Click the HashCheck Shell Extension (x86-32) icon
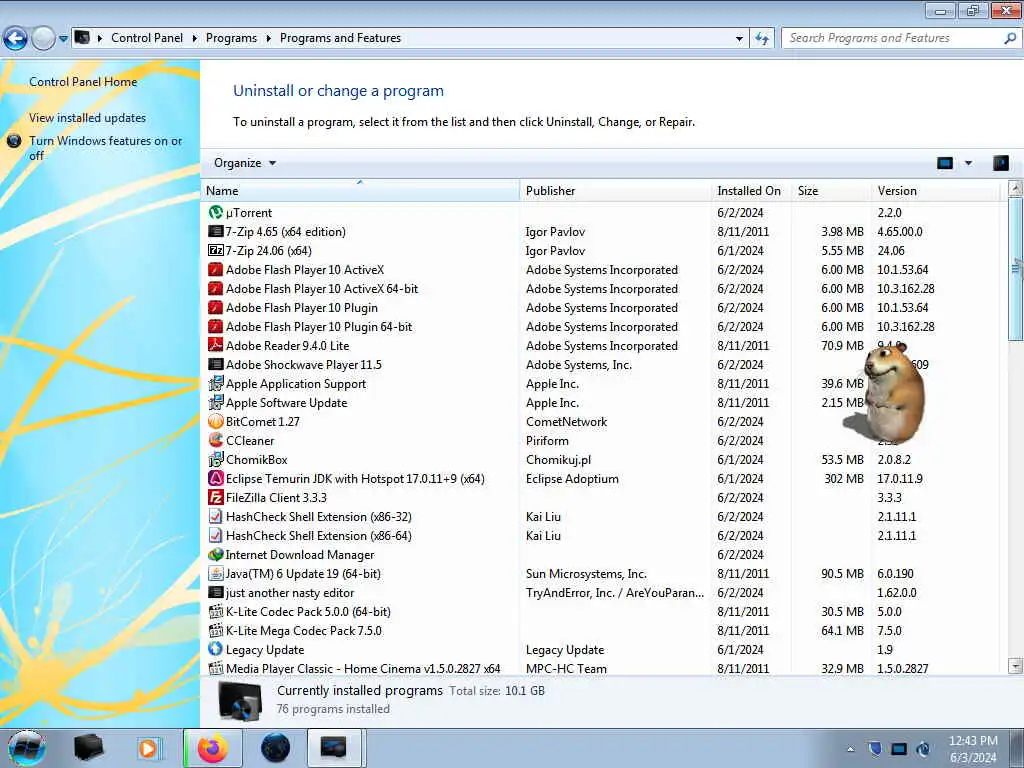The height and width of the screenshot is (768, 1024). tap(216, 516)
